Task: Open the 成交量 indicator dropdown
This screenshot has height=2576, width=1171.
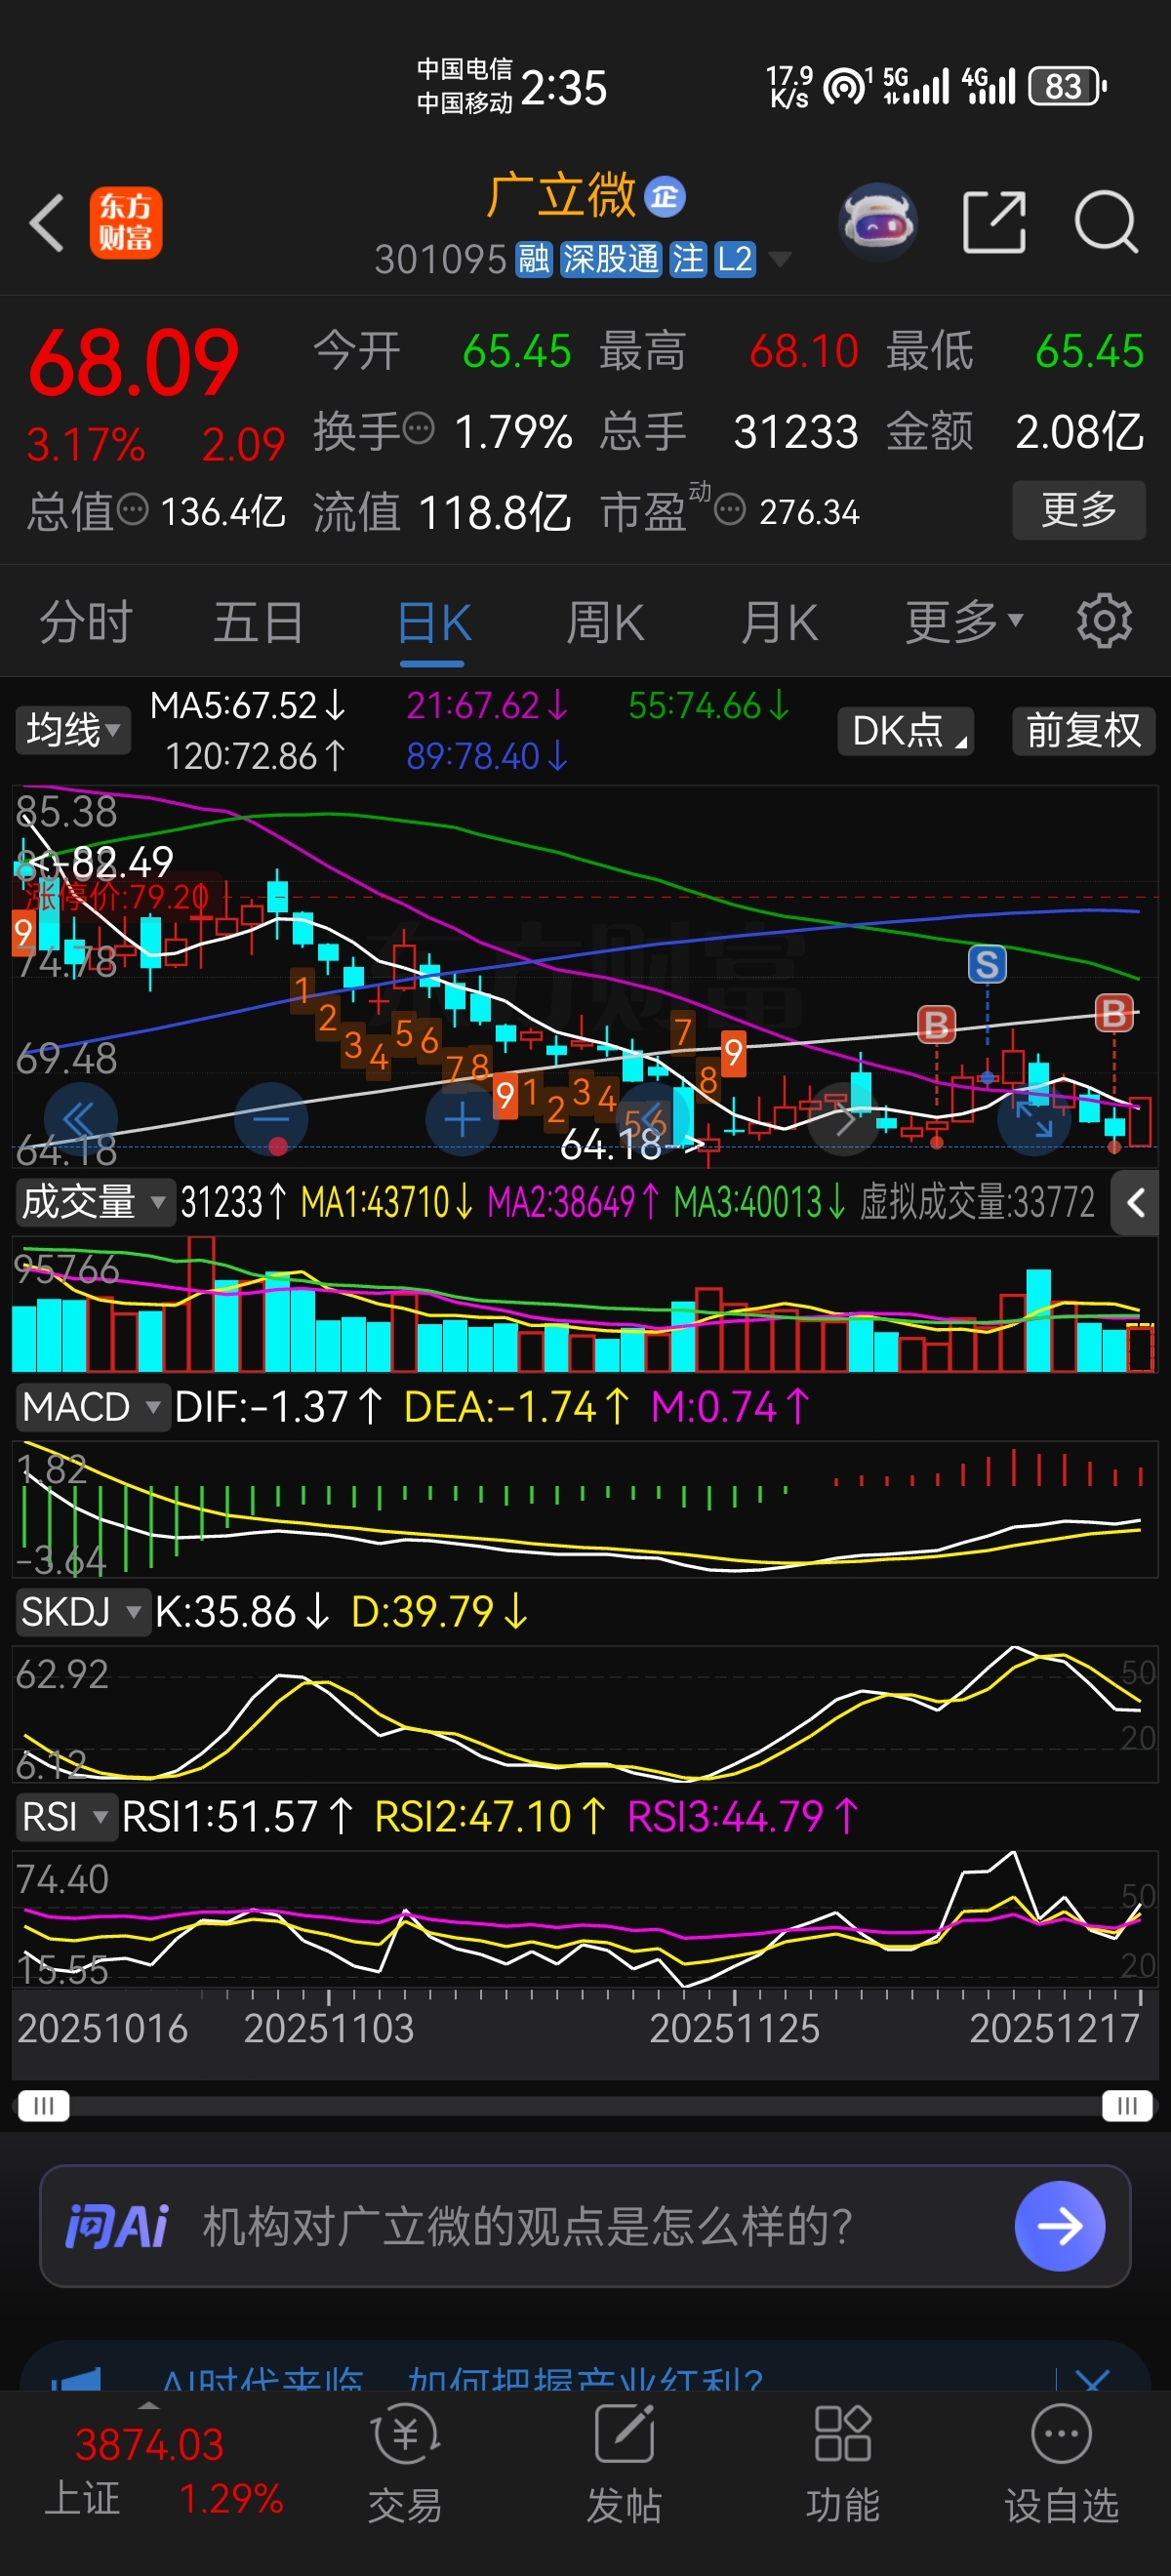Action: (x=93, y=1202)
